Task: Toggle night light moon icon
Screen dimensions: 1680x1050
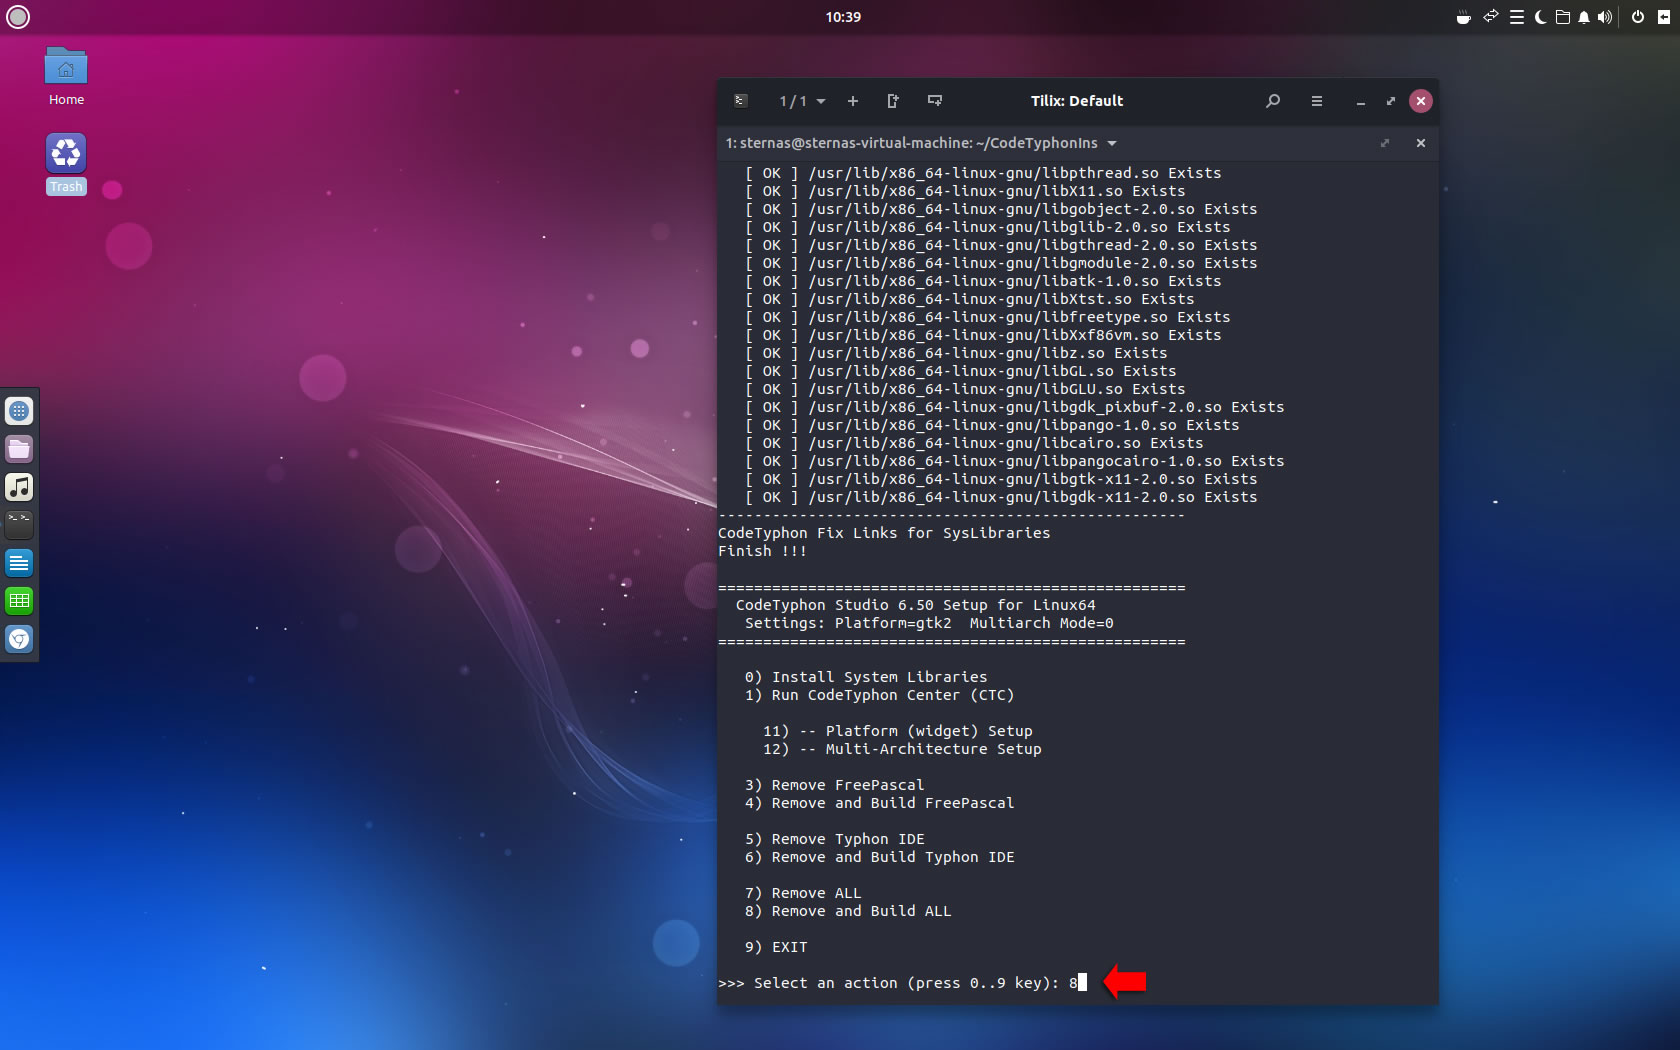Action: tap(1540, 17)
